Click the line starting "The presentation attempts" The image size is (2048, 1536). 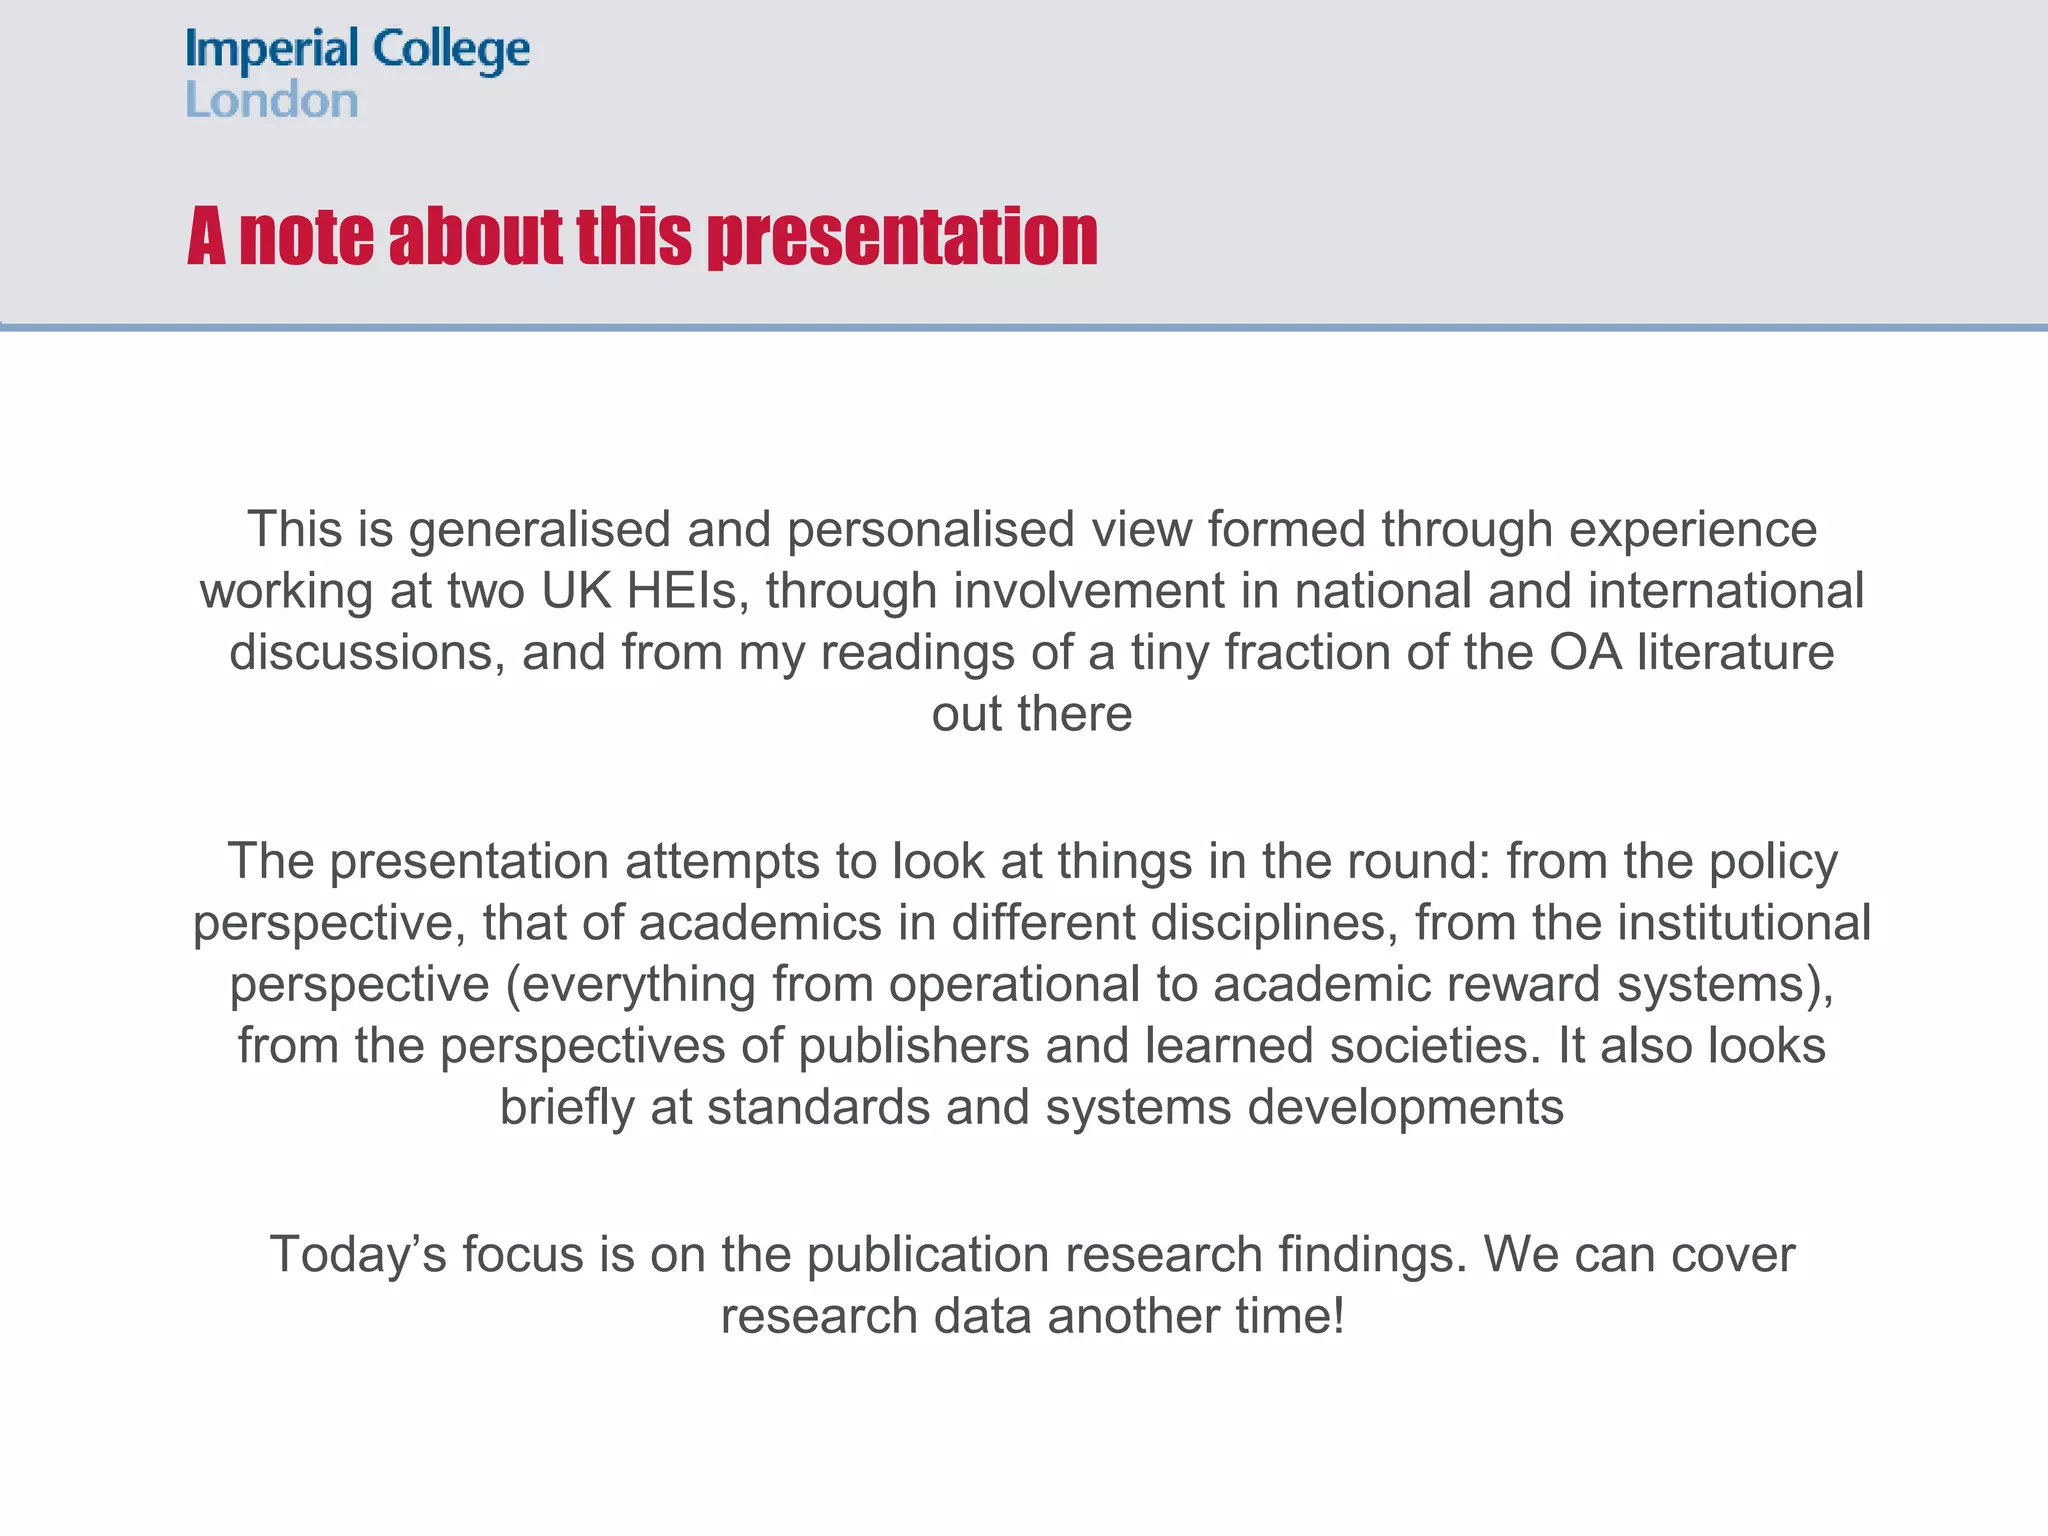tap(1032, 861)
